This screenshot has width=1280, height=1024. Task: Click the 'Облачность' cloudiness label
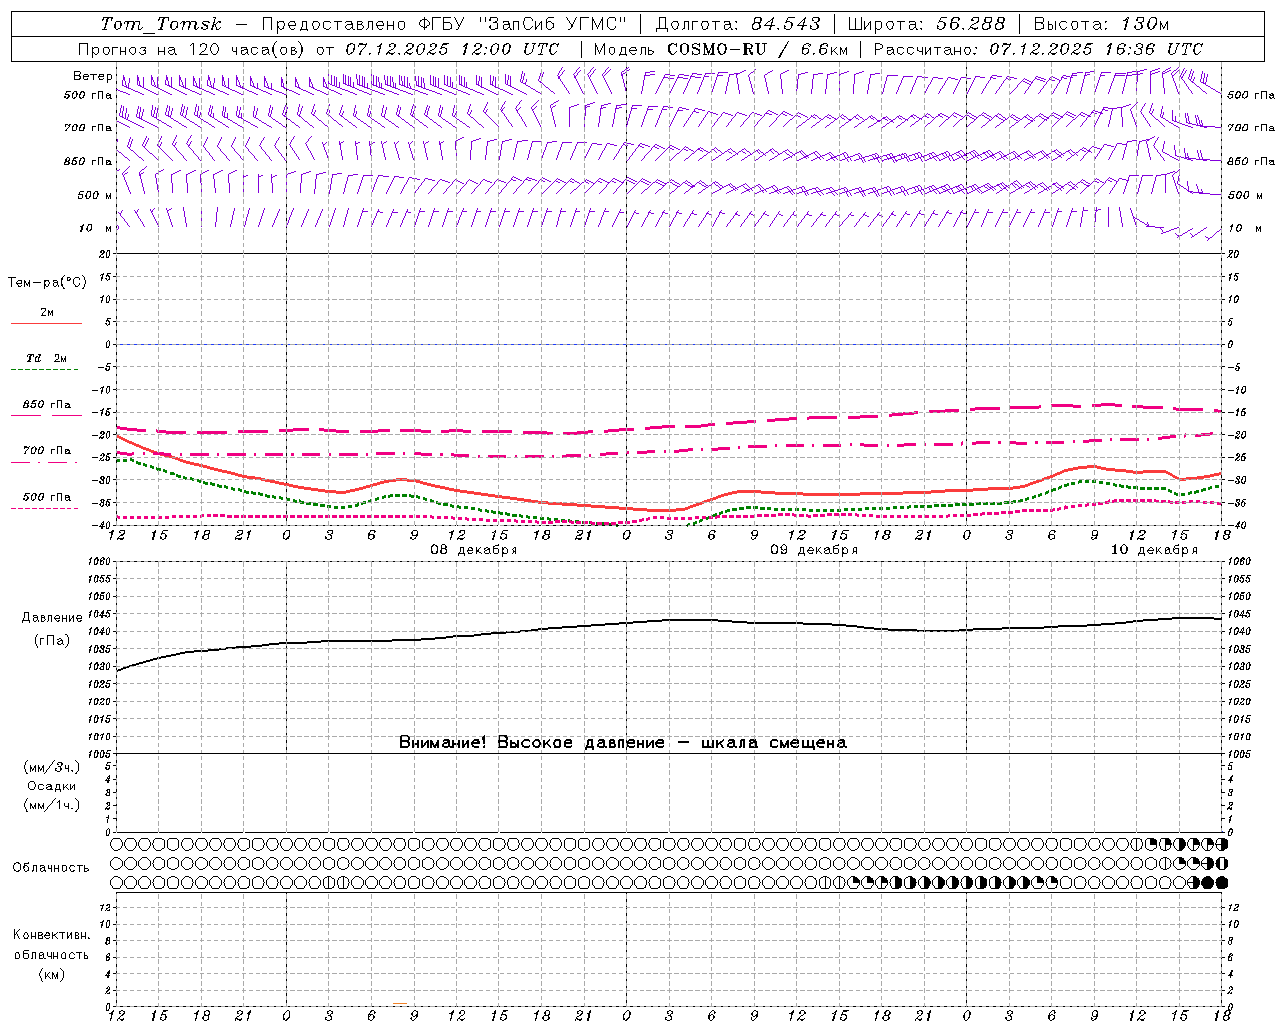[x=51, y=867]
